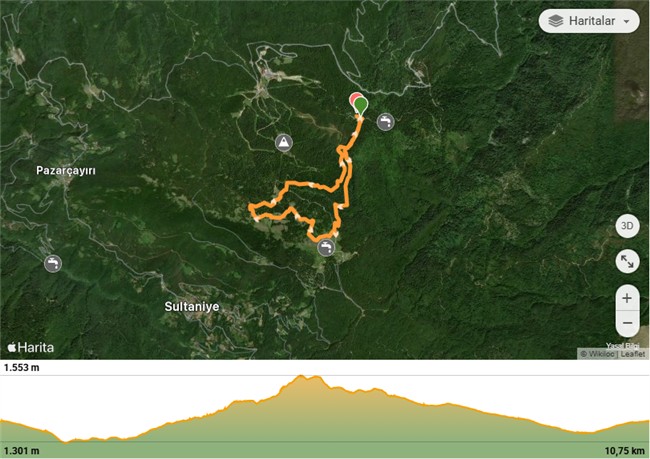Screen dimensions: 650x459
Task: Zoom out with the minus button
Action: point(627,323)
